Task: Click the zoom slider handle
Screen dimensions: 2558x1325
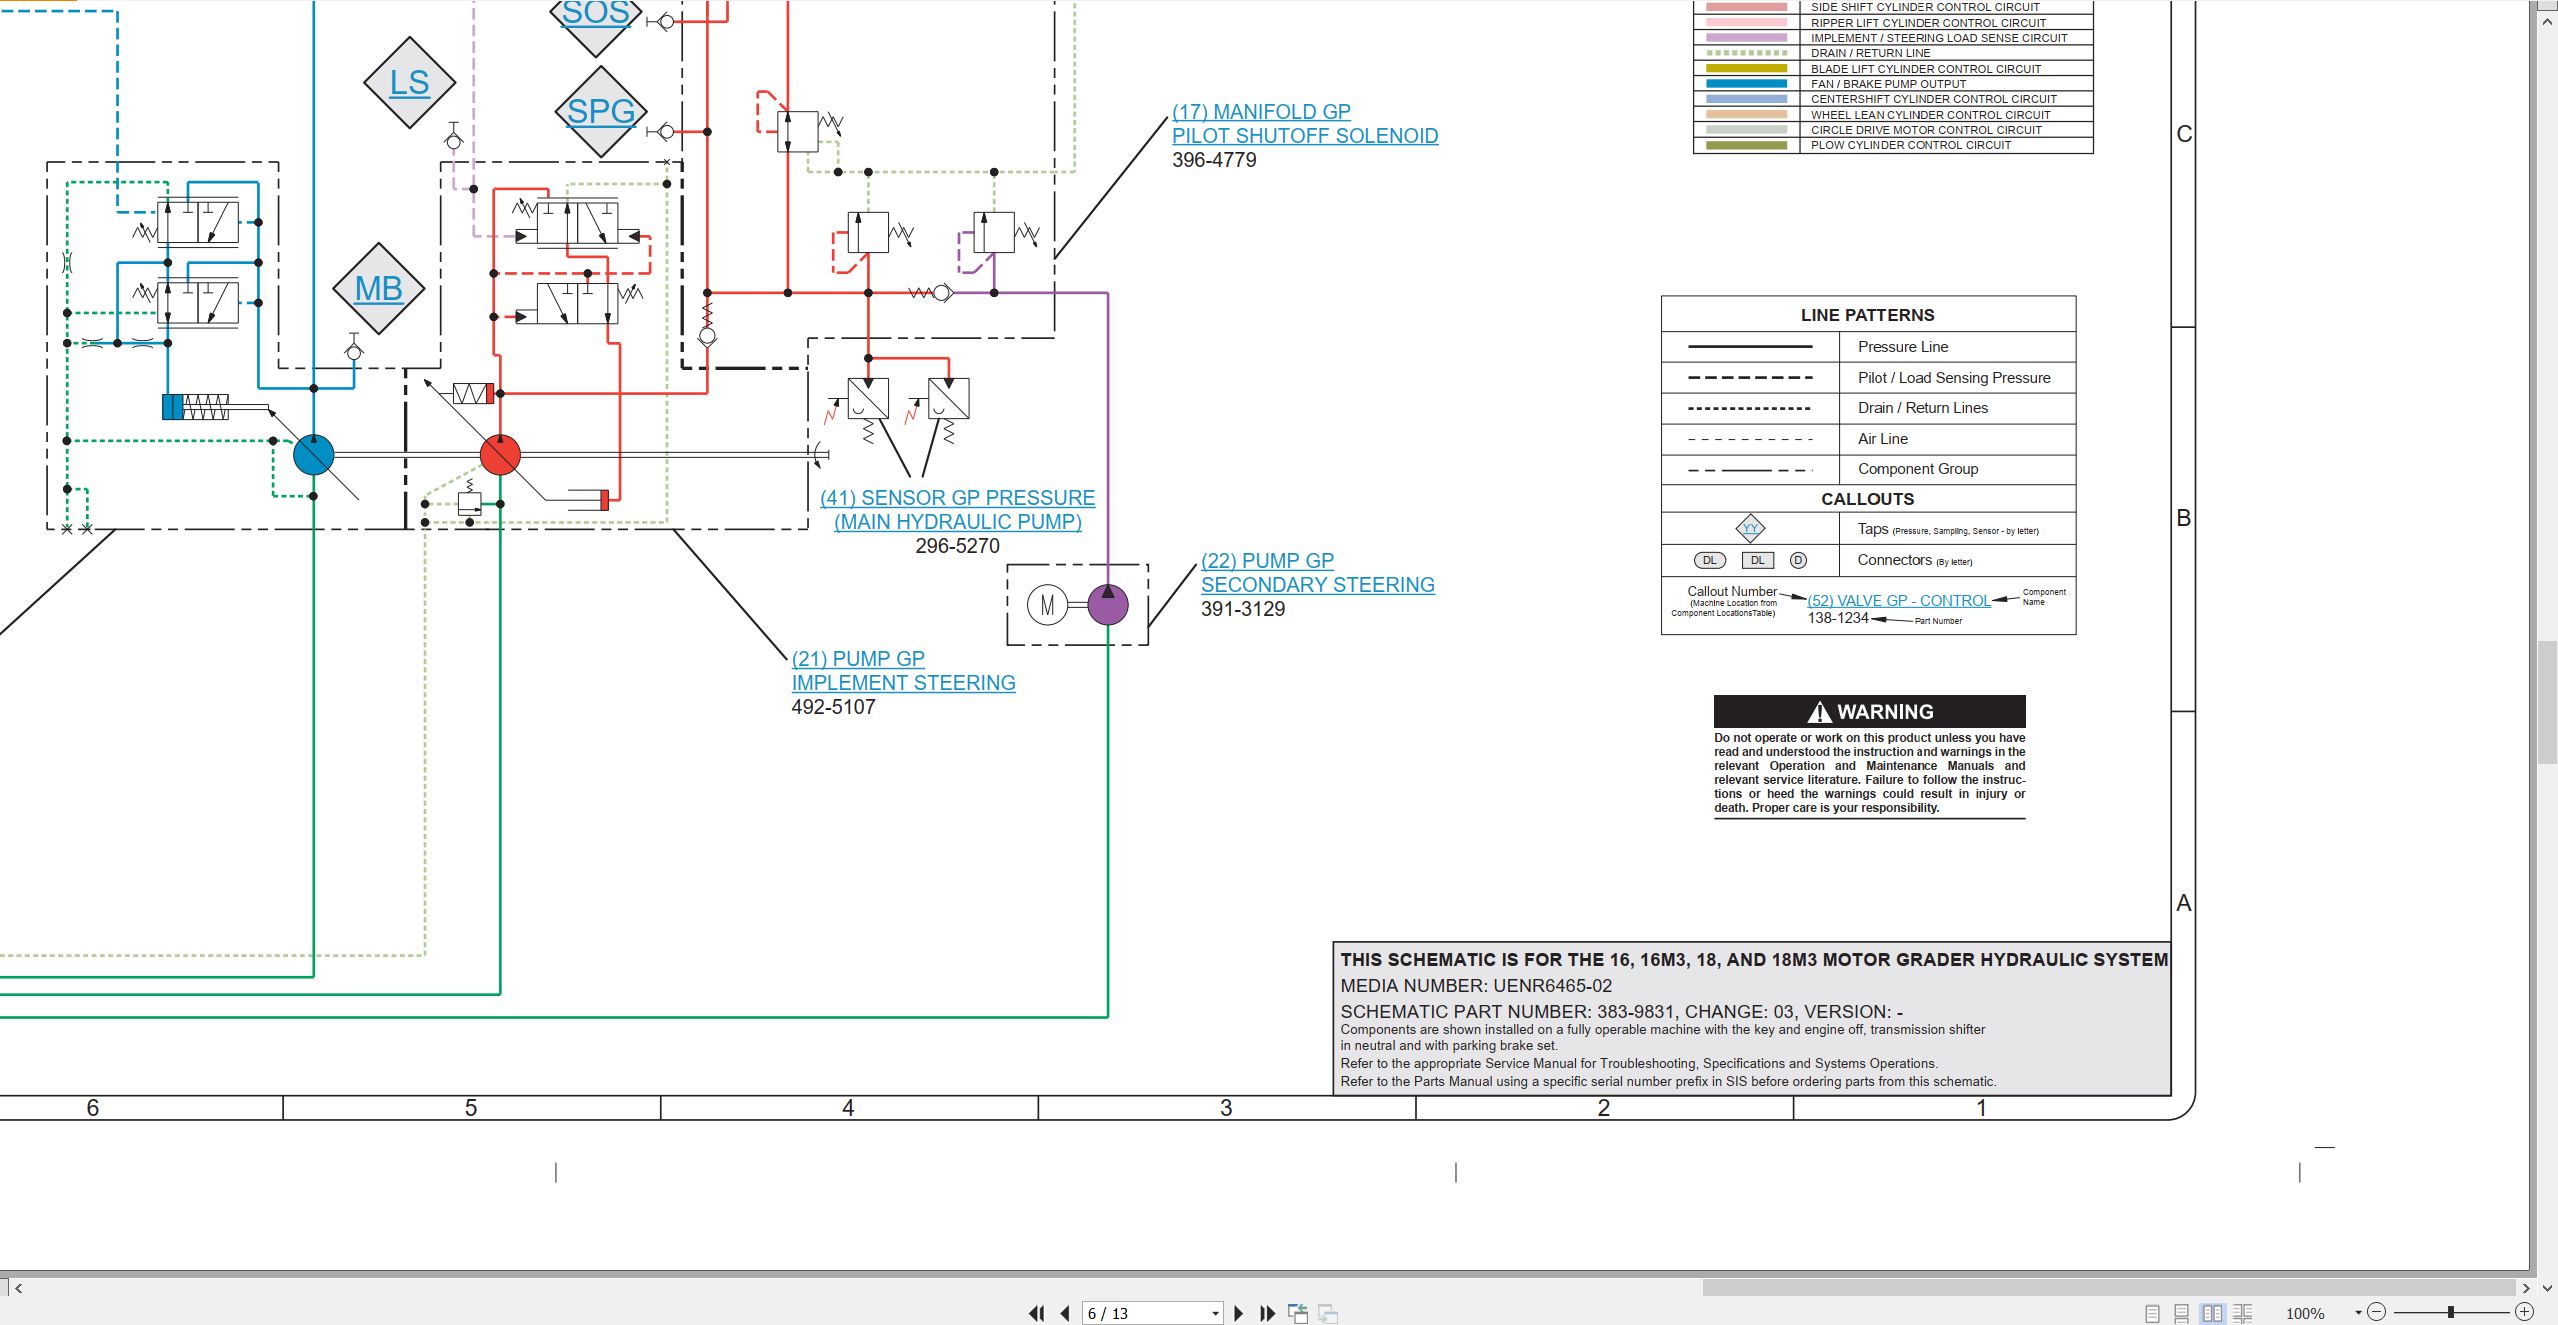Action: pos(2451,1312)
